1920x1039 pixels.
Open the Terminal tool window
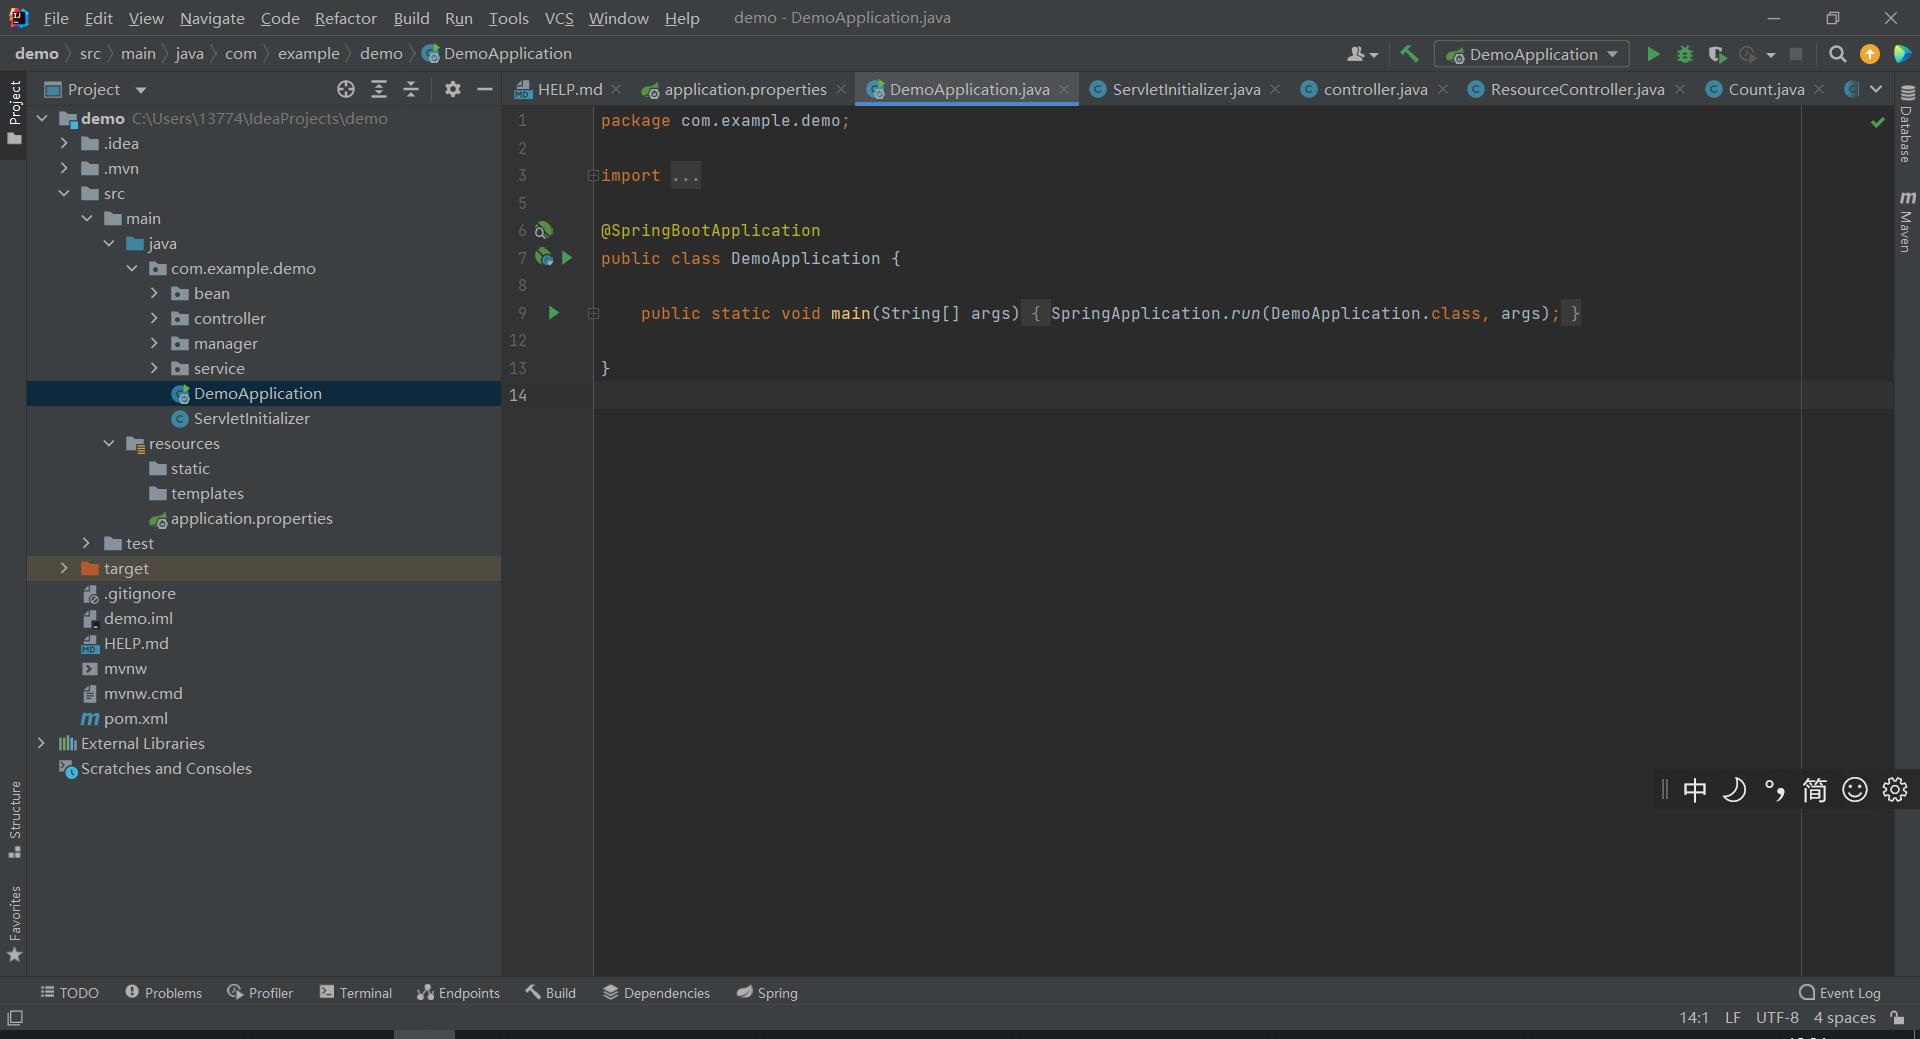coord(355,992)
